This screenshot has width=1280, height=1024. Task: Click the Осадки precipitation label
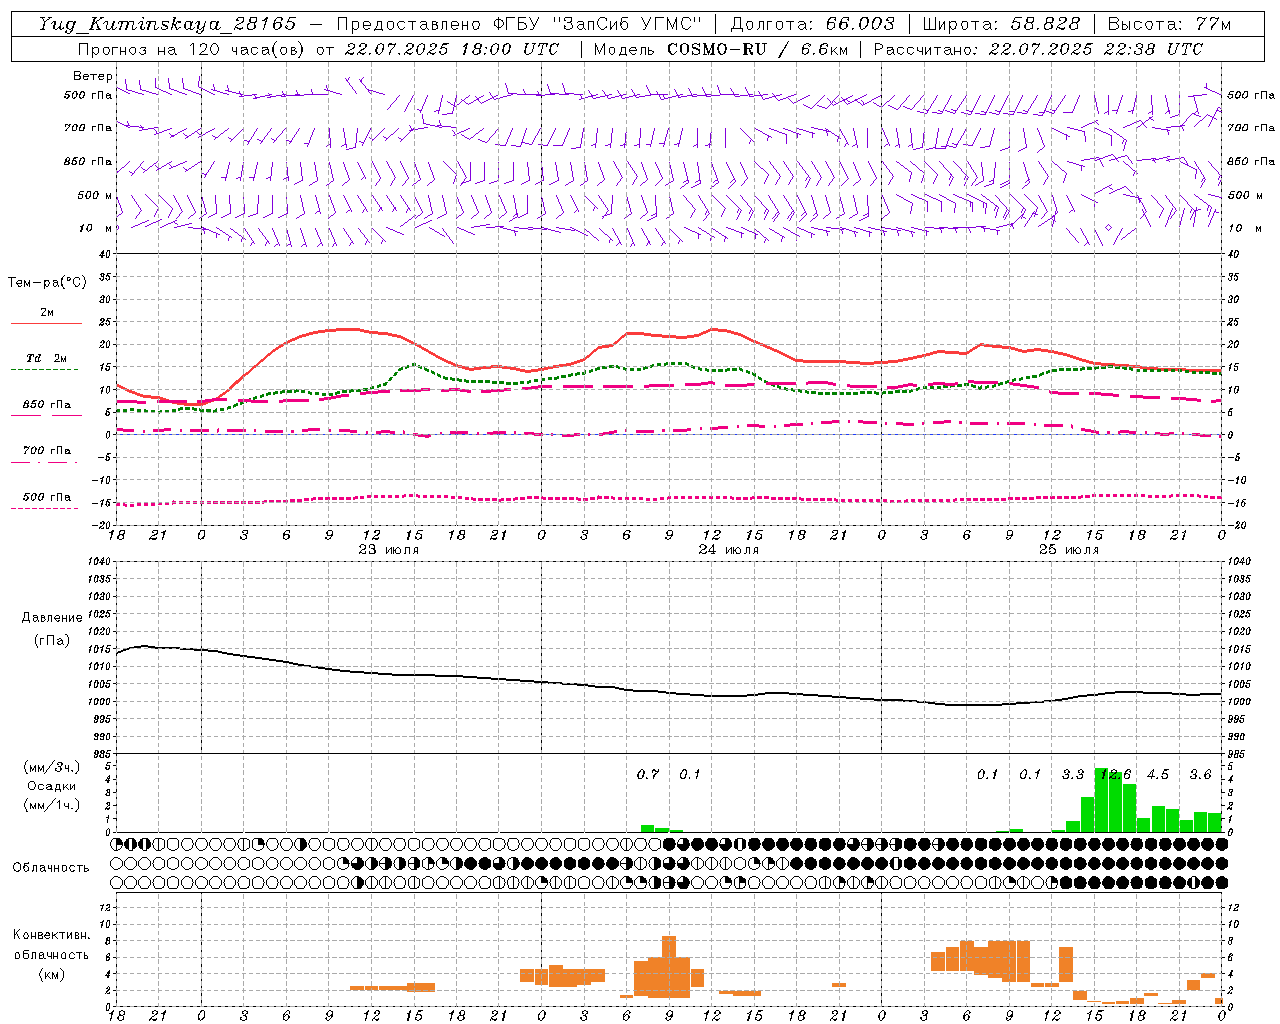(x=52, y=786)
